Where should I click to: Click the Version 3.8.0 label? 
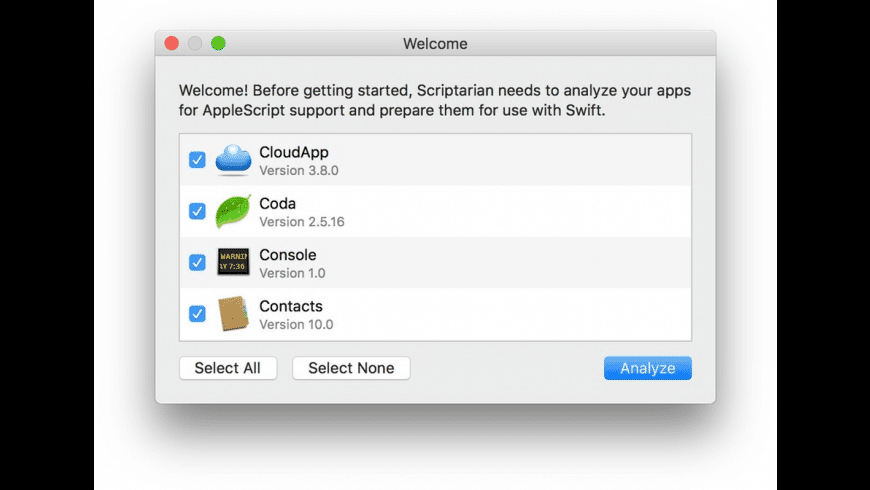tap(299, 170)
